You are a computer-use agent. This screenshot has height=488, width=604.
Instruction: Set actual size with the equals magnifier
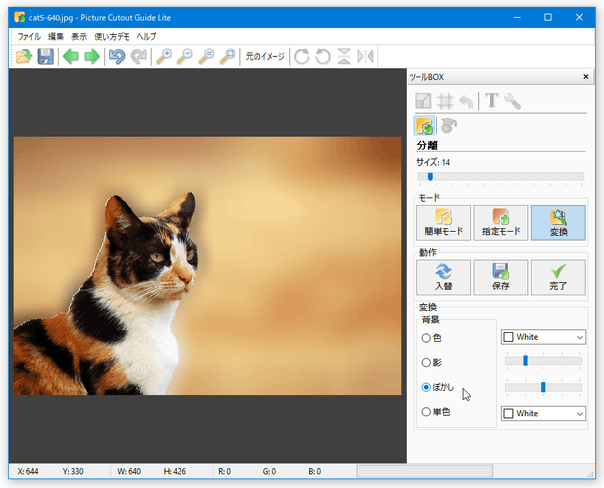coord(206,57)
